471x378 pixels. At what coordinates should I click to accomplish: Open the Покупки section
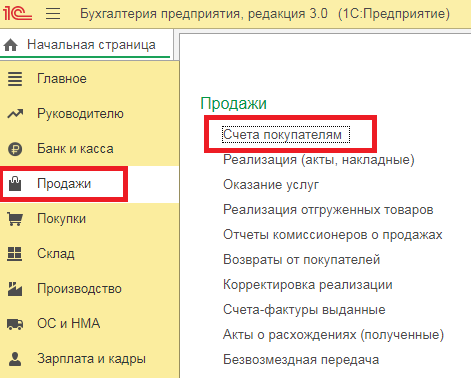tap(89, 219)
